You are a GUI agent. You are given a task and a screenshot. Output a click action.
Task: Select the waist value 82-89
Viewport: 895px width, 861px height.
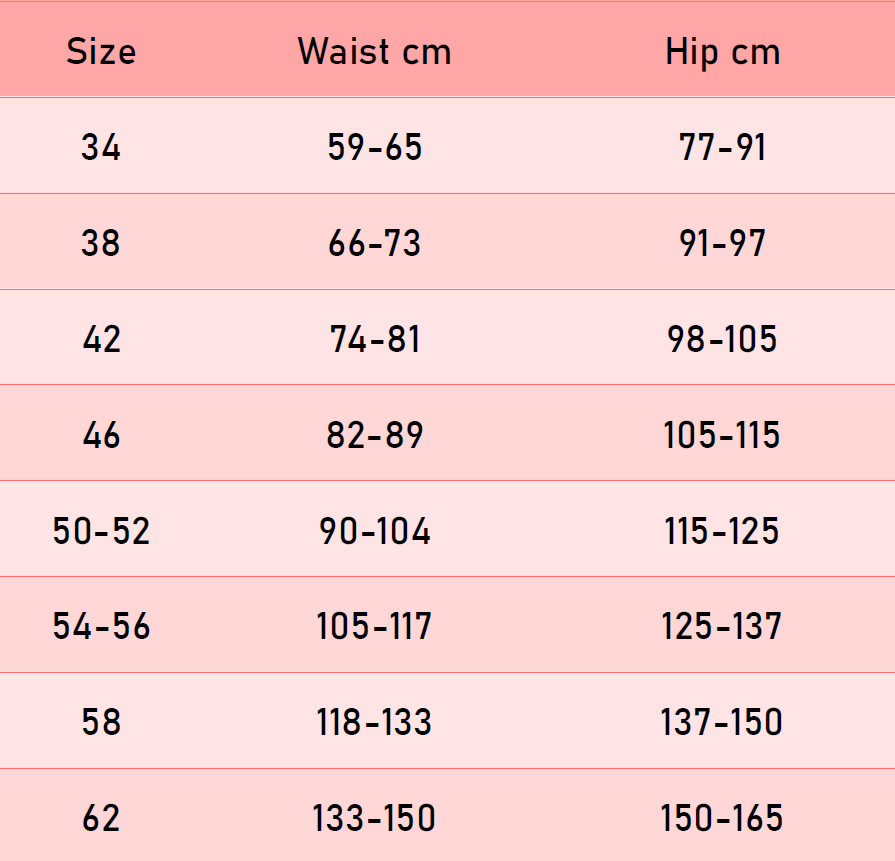pos(375,435)
